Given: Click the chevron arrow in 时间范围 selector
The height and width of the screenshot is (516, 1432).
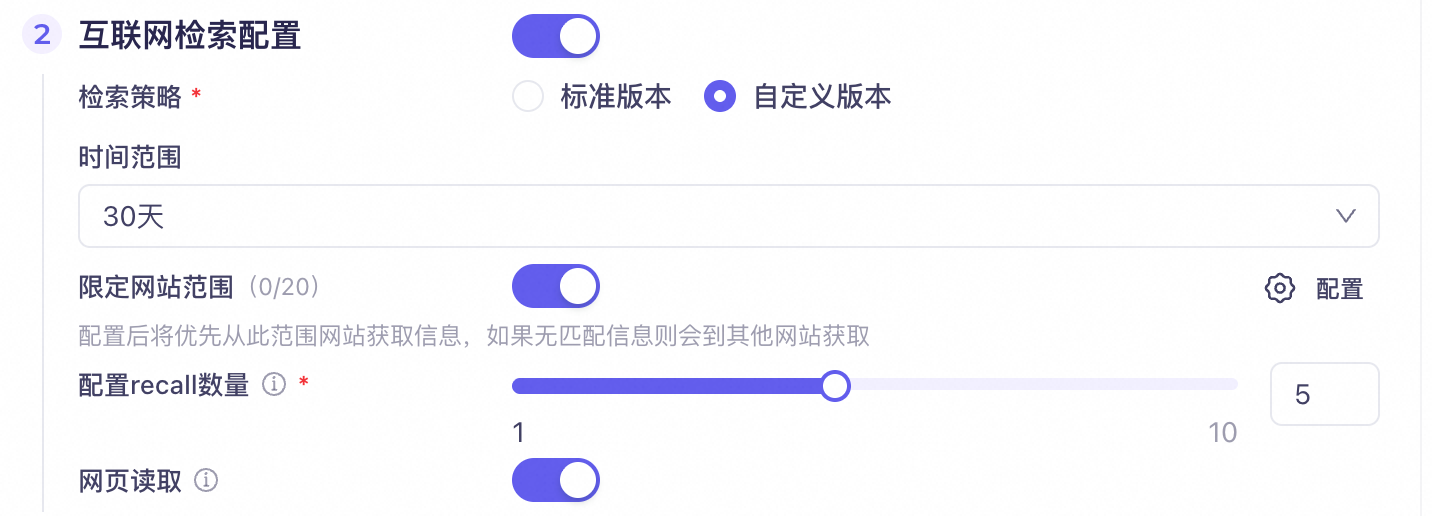Looking at the screenshot, I should pos(1345,216).
